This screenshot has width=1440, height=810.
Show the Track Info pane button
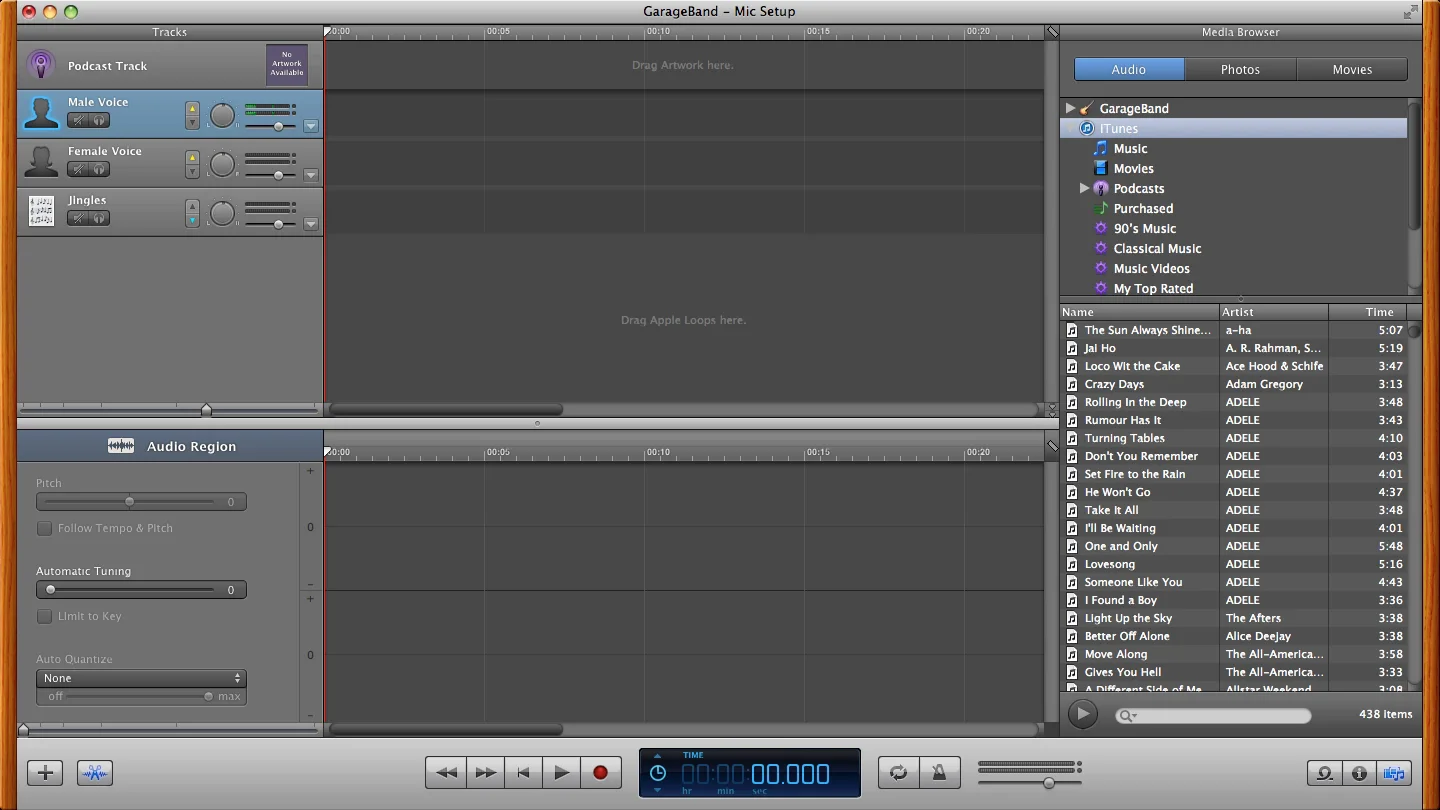tap(1359, 773)
